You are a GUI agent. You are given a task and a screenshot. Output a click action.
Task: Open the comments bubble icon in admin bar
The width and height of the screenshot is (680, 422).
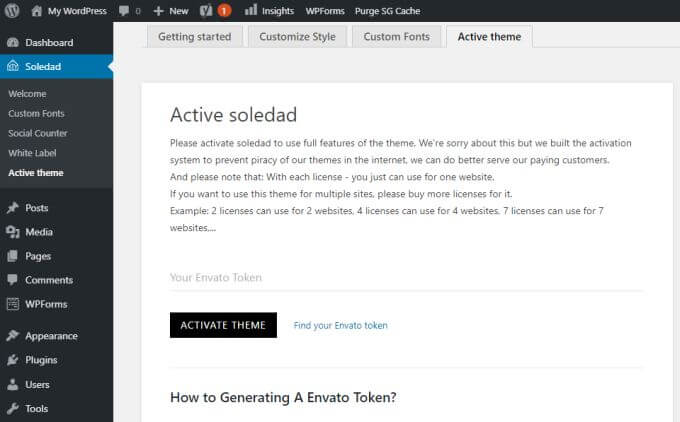click(124, 11)
